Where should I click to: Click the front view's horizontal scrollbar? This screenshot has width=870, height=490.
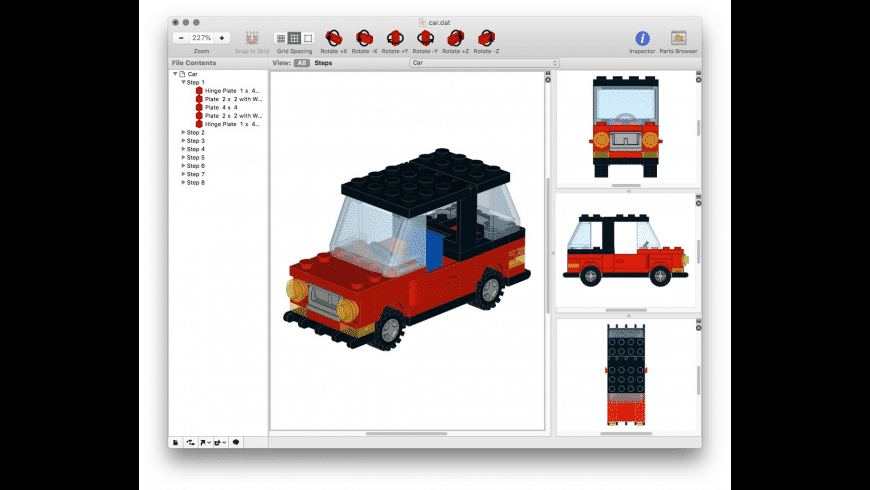(x=626, y=185)
